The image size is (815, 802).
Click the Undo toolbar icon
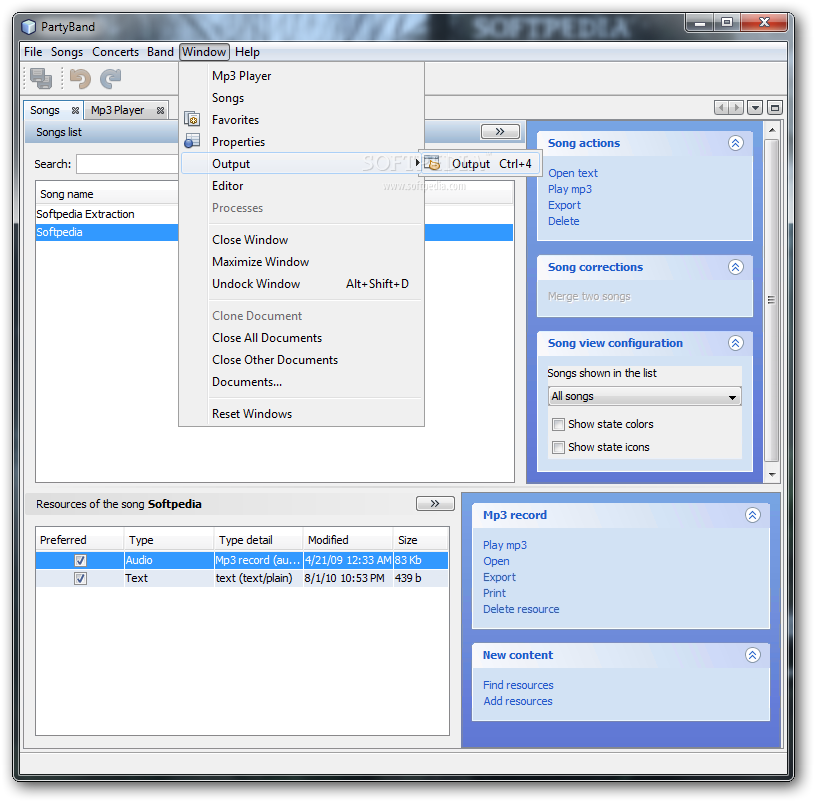click(x=80, y=78)
